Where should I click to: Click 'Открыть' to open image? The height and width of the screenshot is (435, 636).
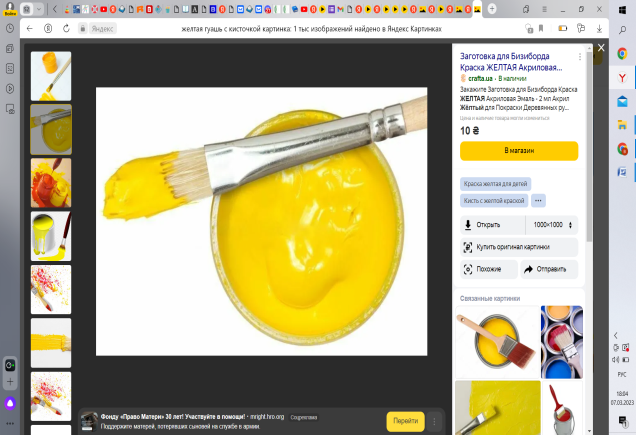[x=492, y=225]
